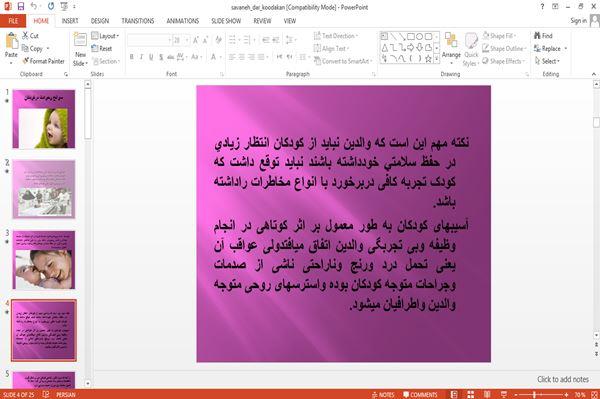Open Character Spacing AV dropdown
The width and height of the screenshot is (600, 399).
tap(181, 57)
